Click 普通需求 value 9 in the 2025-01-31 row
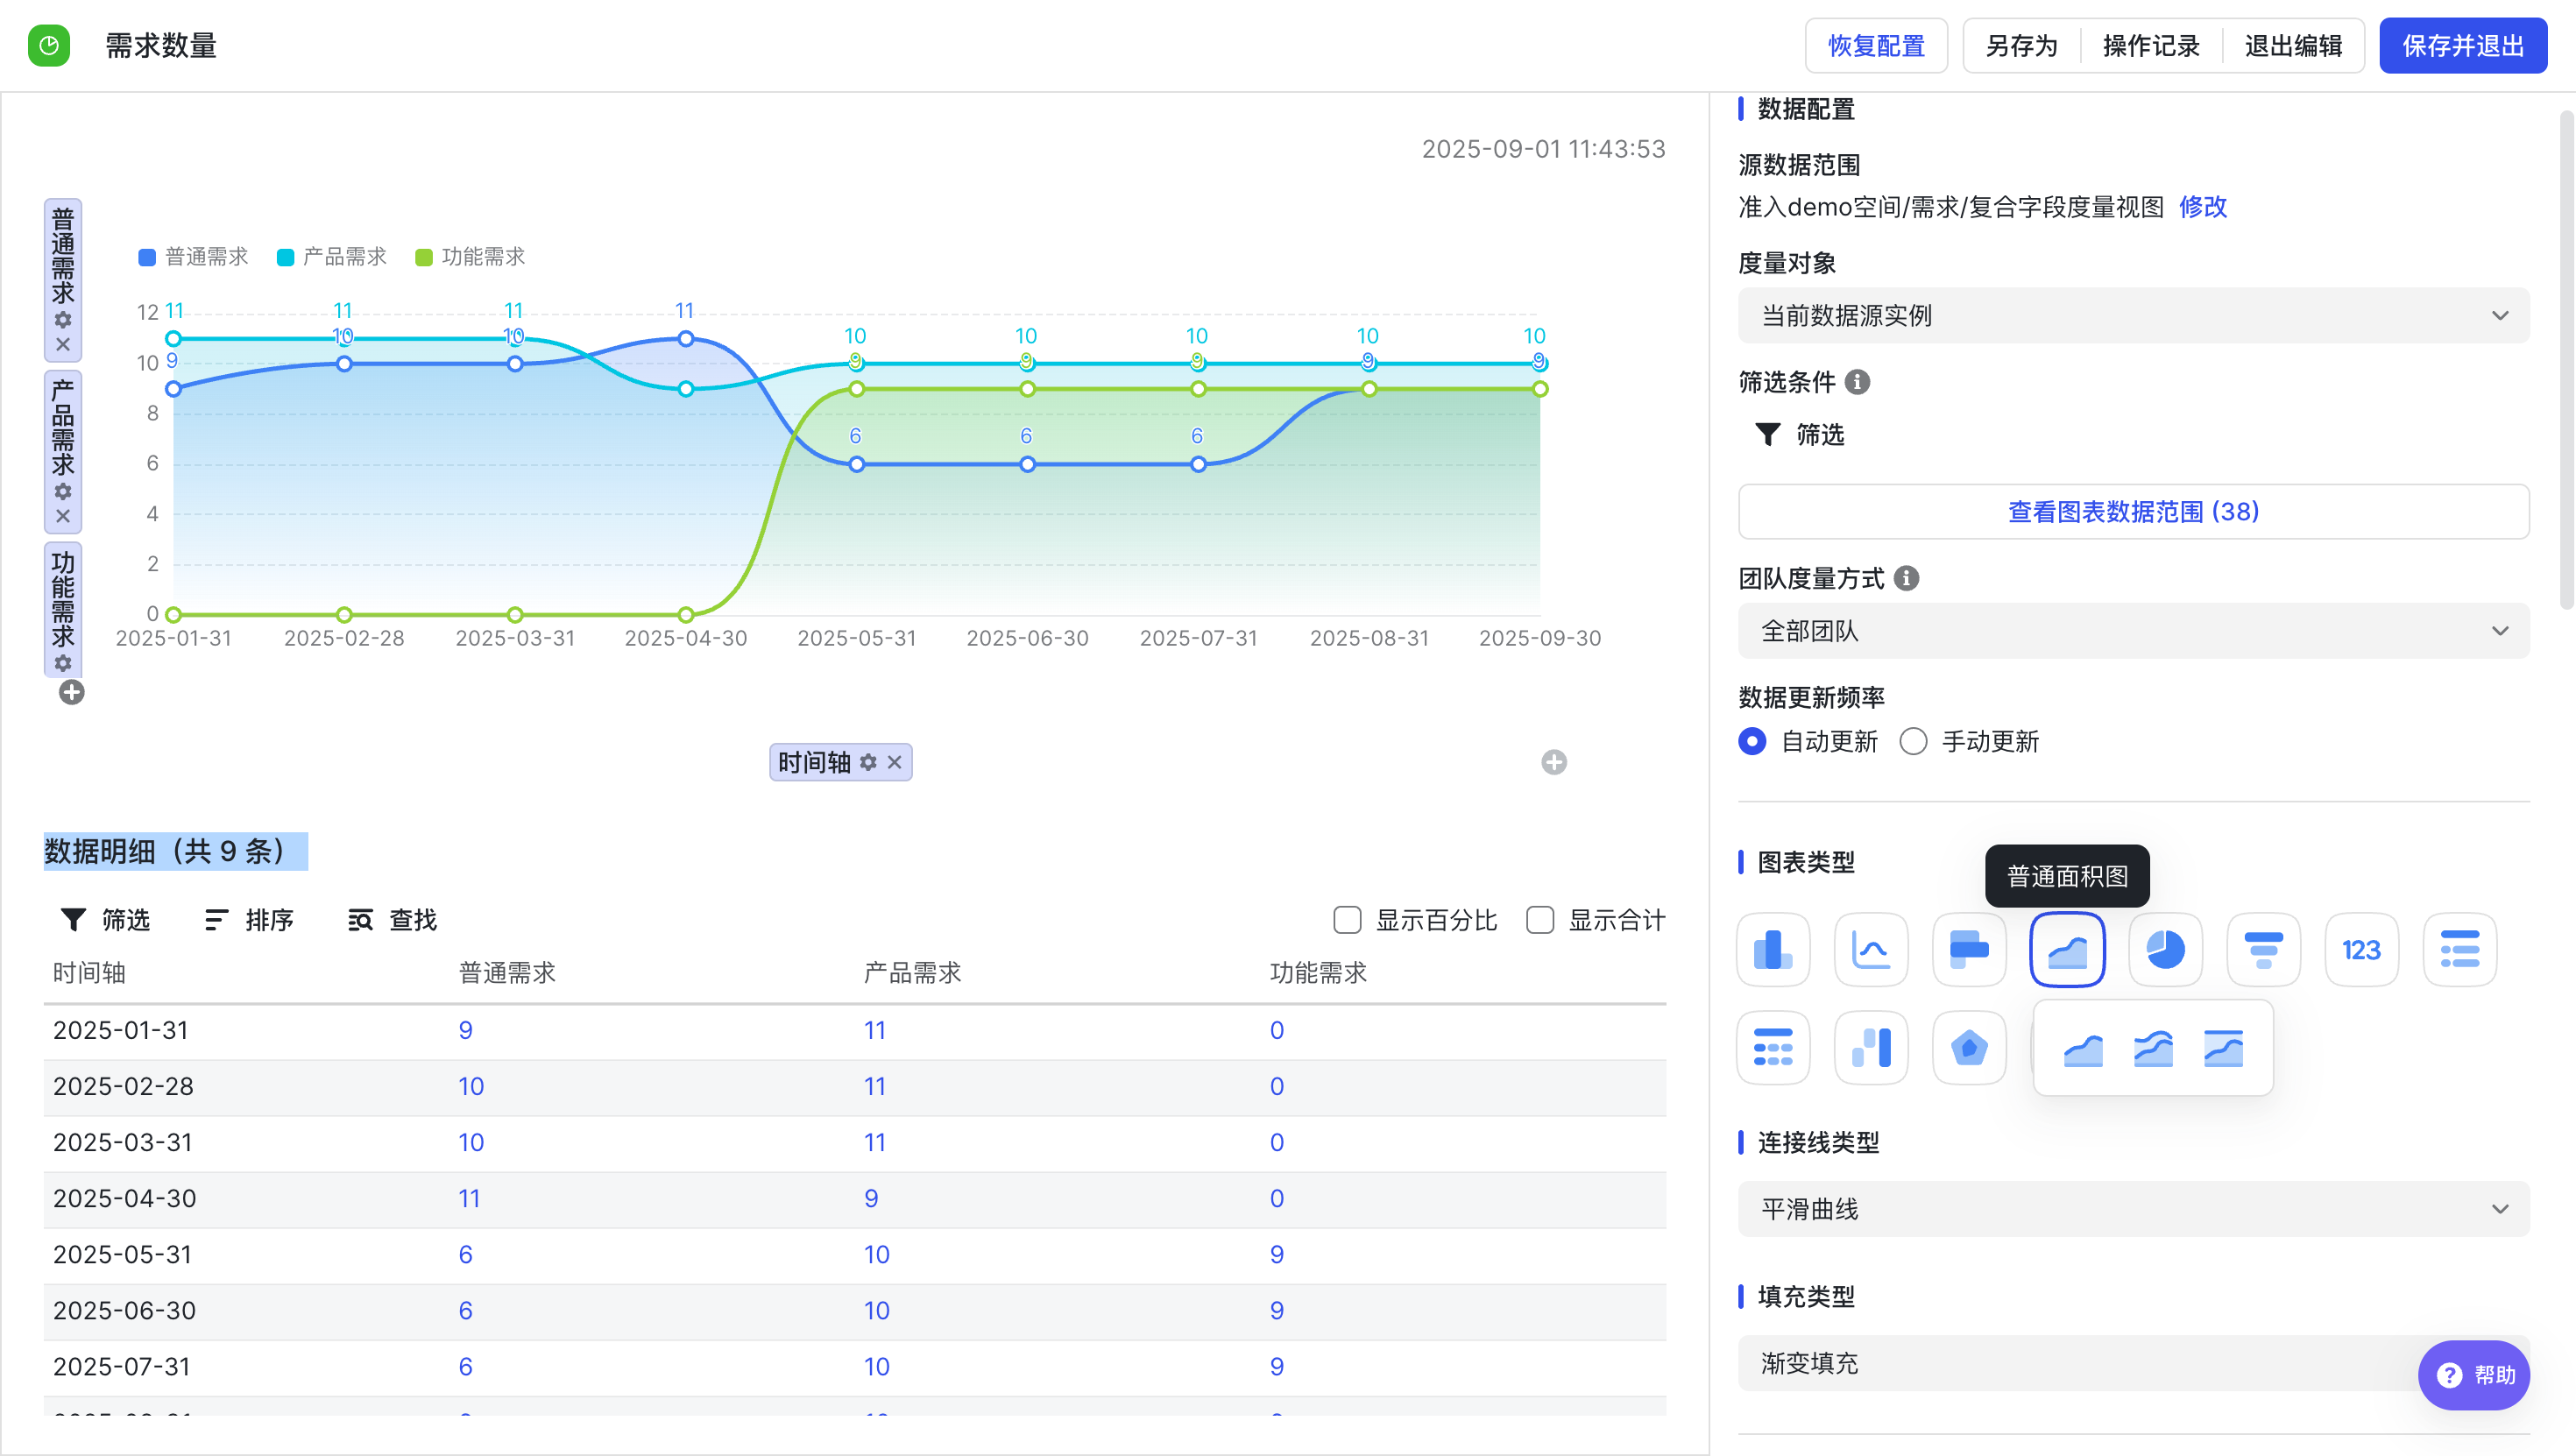 [x=465, y=1030]
